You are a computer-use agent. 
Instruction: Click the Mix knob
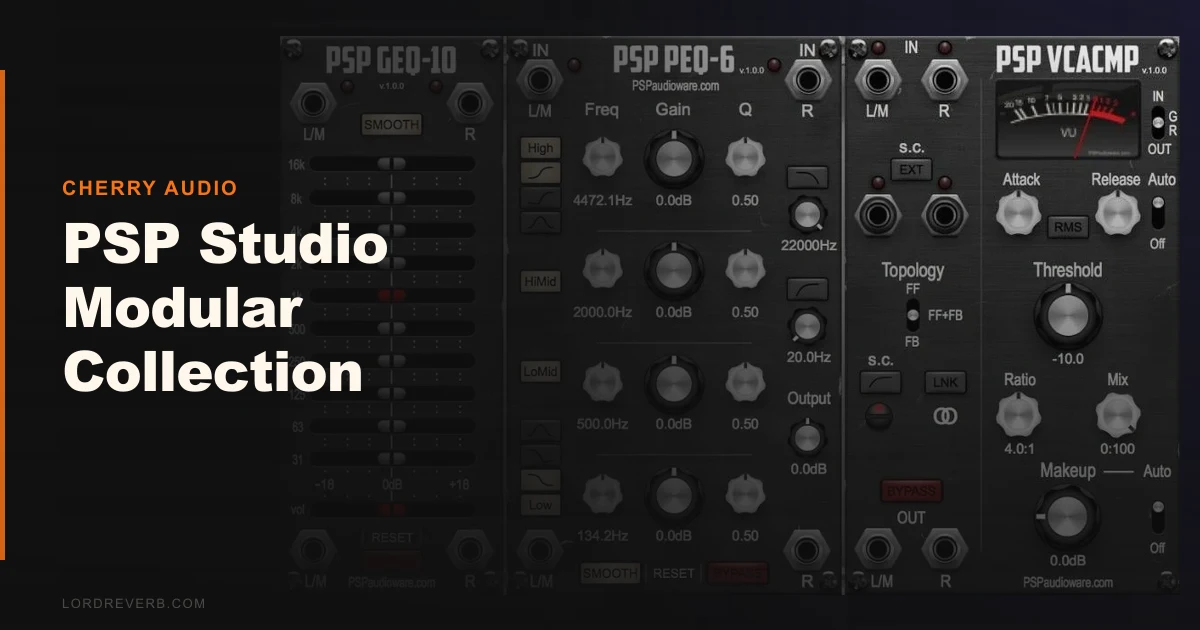(1117, 413)
